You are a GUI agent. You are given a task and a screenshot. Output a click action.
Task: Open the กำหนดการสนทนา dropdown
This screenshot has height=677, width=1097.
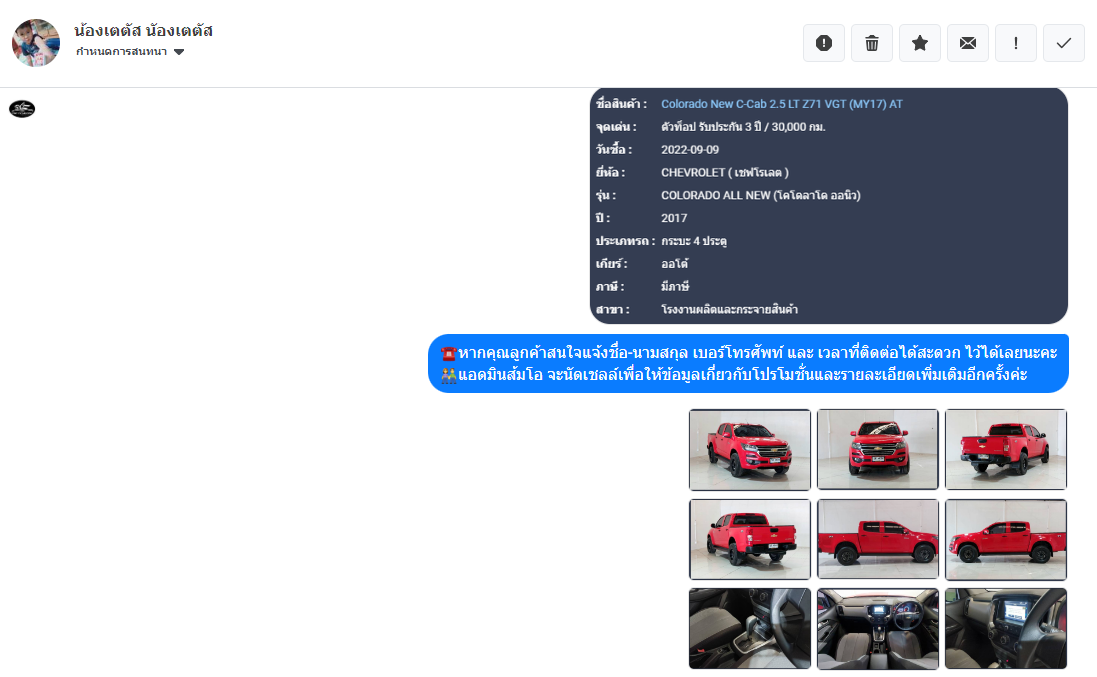pyautogui.click(x=130, y=52)
